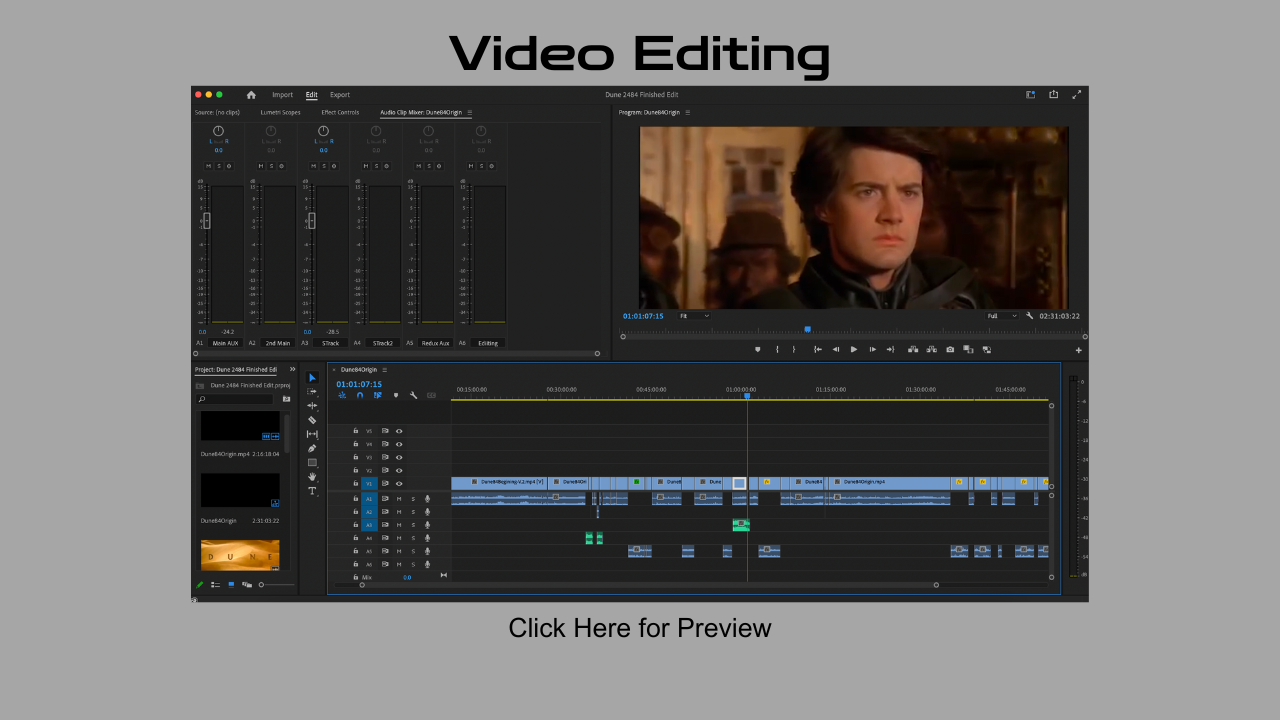Image resolution: width=1280 pixels, height=720 pixels.
Task: Open the Audio Clip Mixer panel menu
Action: 470,113
